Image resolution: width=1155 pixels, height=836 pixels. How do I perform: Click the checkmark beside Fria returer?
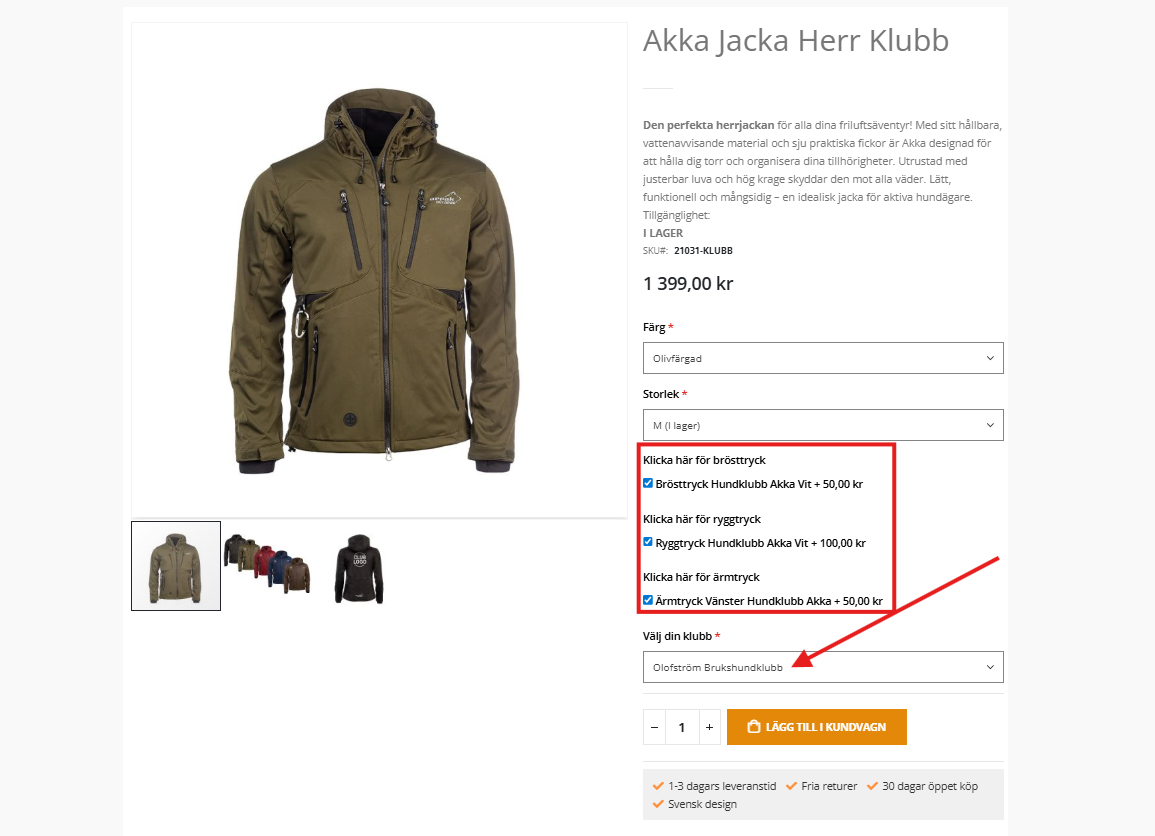791,786
